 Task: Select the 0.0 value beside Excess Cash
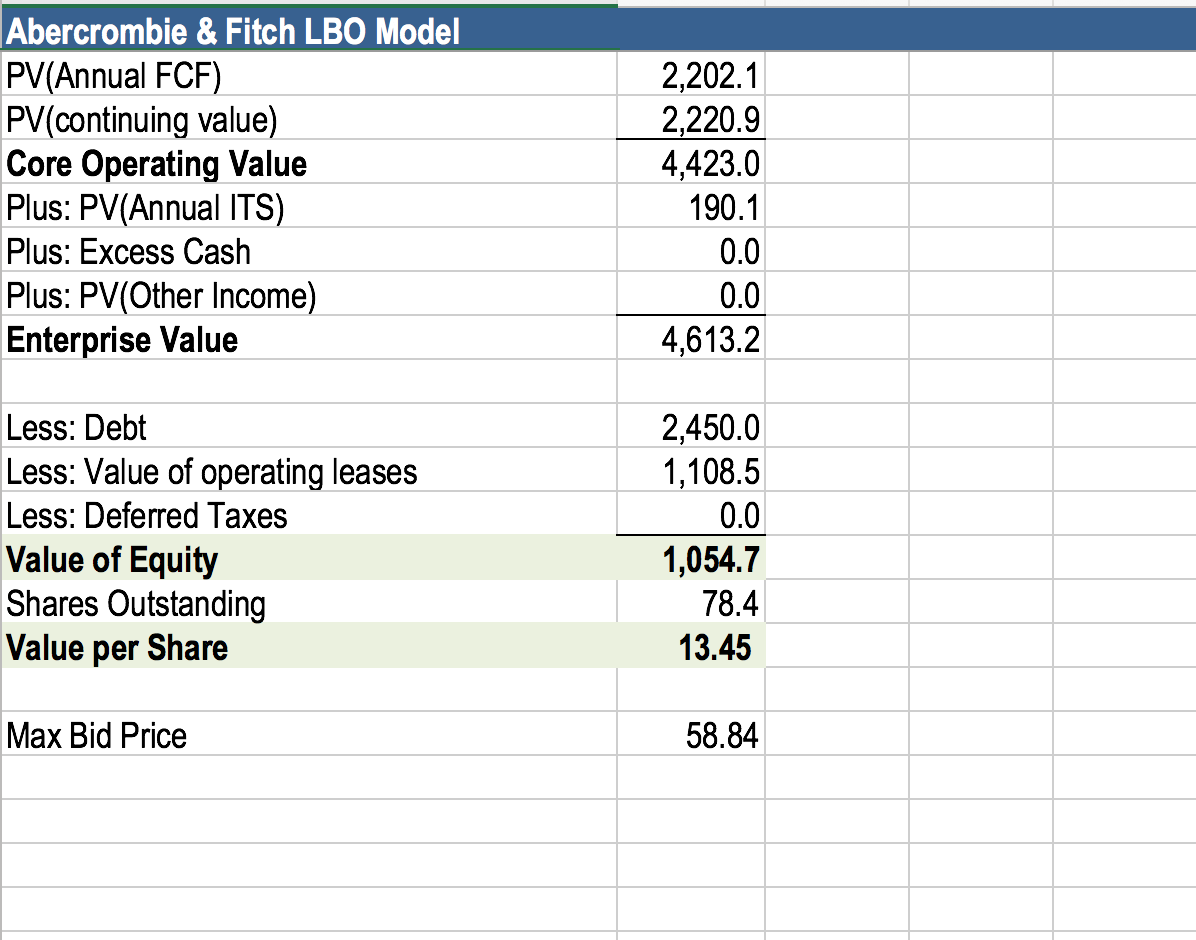[x=690, y=250]
